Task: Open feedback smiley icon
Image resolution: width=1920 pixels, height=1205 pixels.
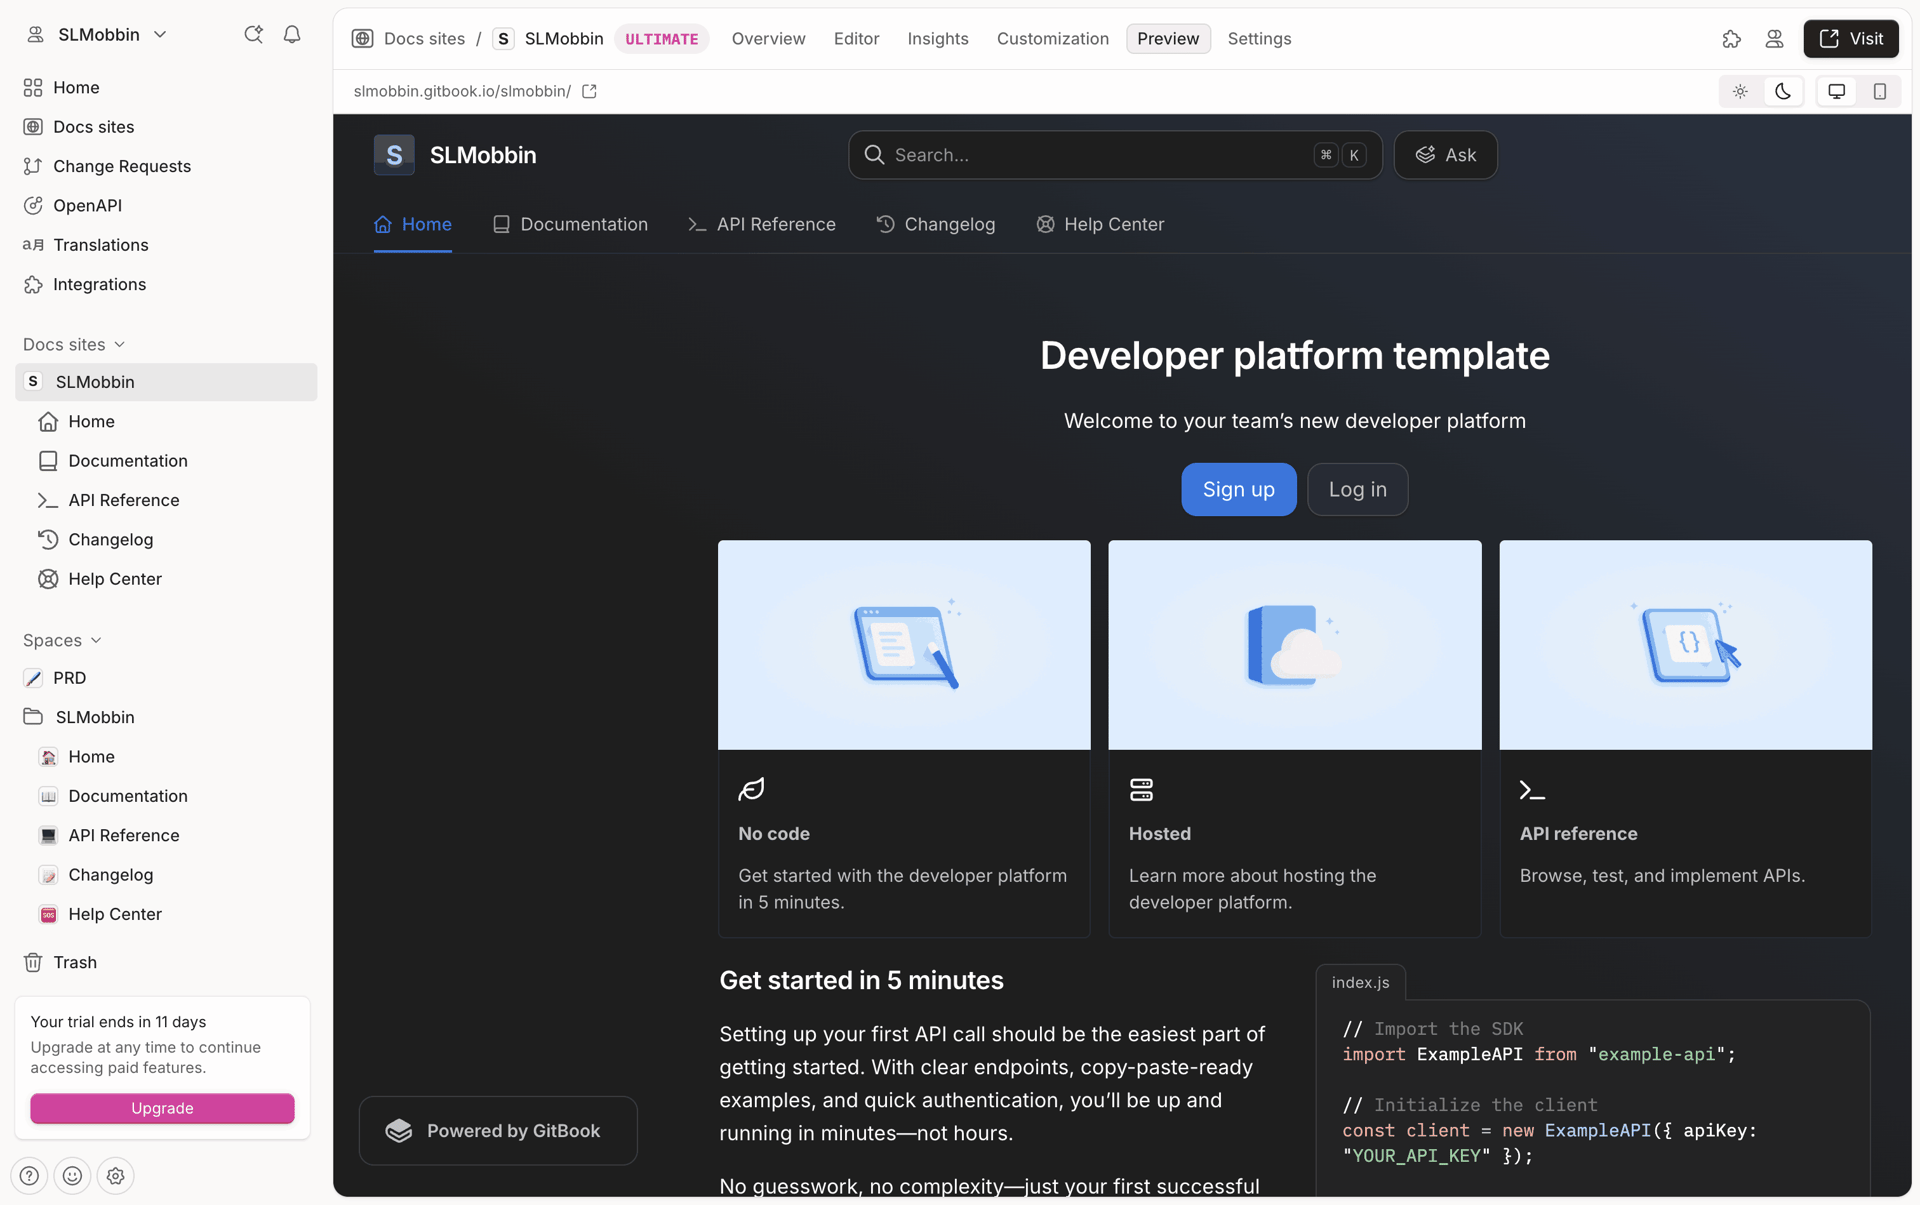Action: point(73,1176)
